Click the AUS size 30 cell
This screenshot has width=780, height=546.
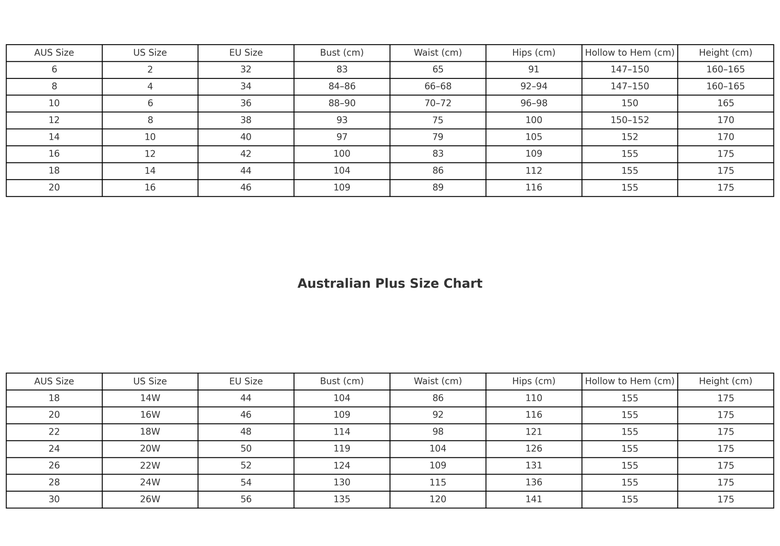[54, 499]
